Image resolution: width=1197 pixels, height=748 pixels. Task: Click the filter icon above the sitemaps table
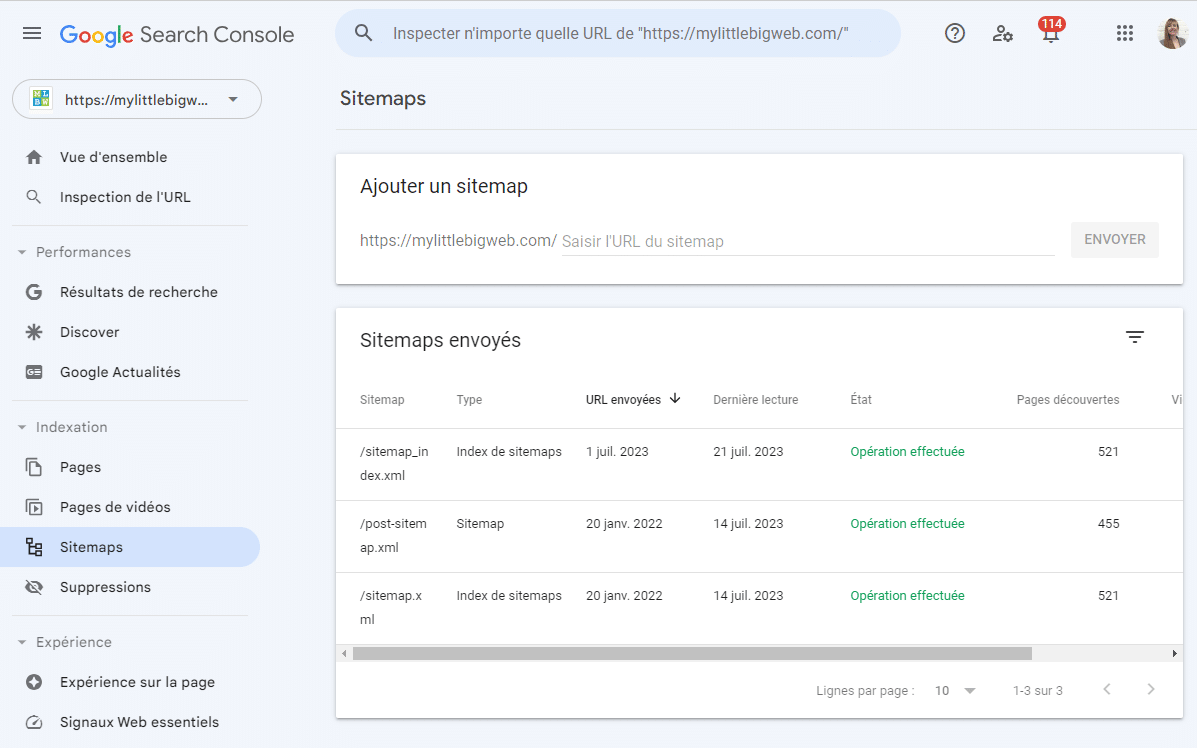pyautogui.click(x=1134, y=337)
